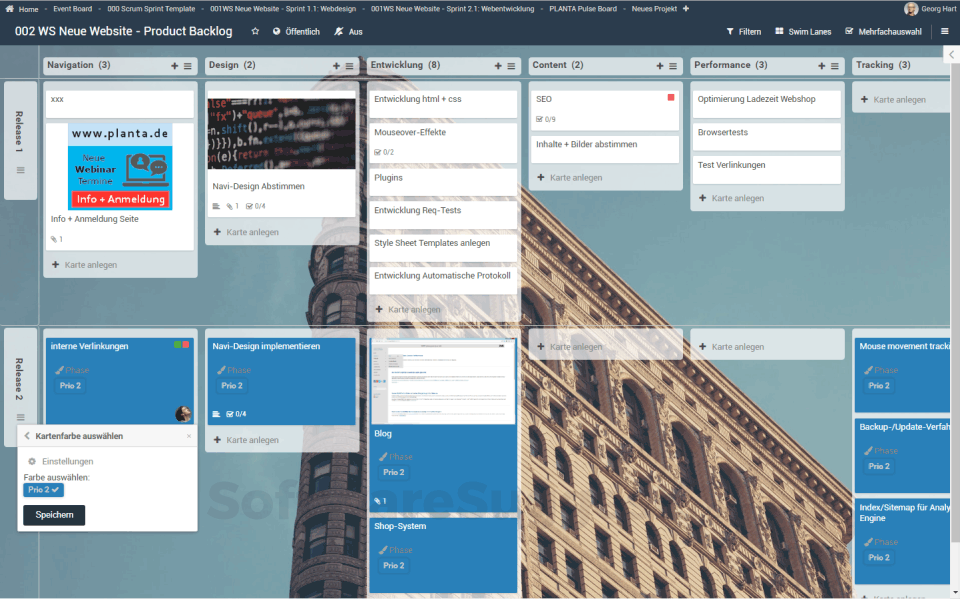Click checklist 0/2 indicator on Mouseover-Effekte card

click(384, 152)
